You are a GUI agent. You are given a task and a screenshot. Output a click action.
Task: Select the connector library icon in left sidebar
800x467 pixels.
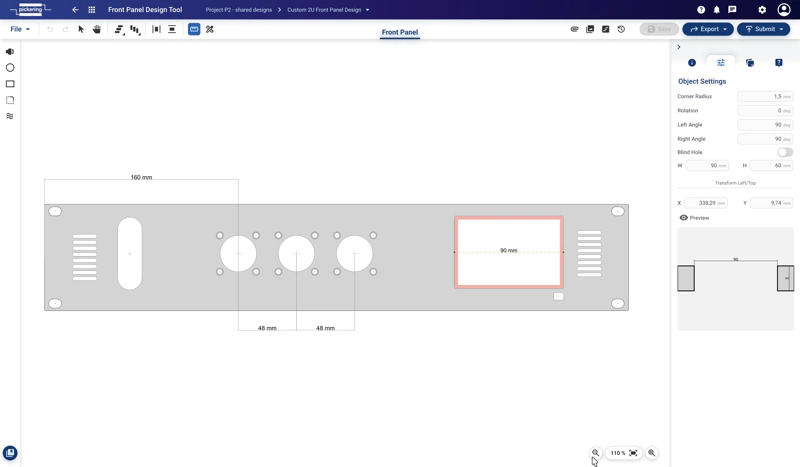coord(10,52)
